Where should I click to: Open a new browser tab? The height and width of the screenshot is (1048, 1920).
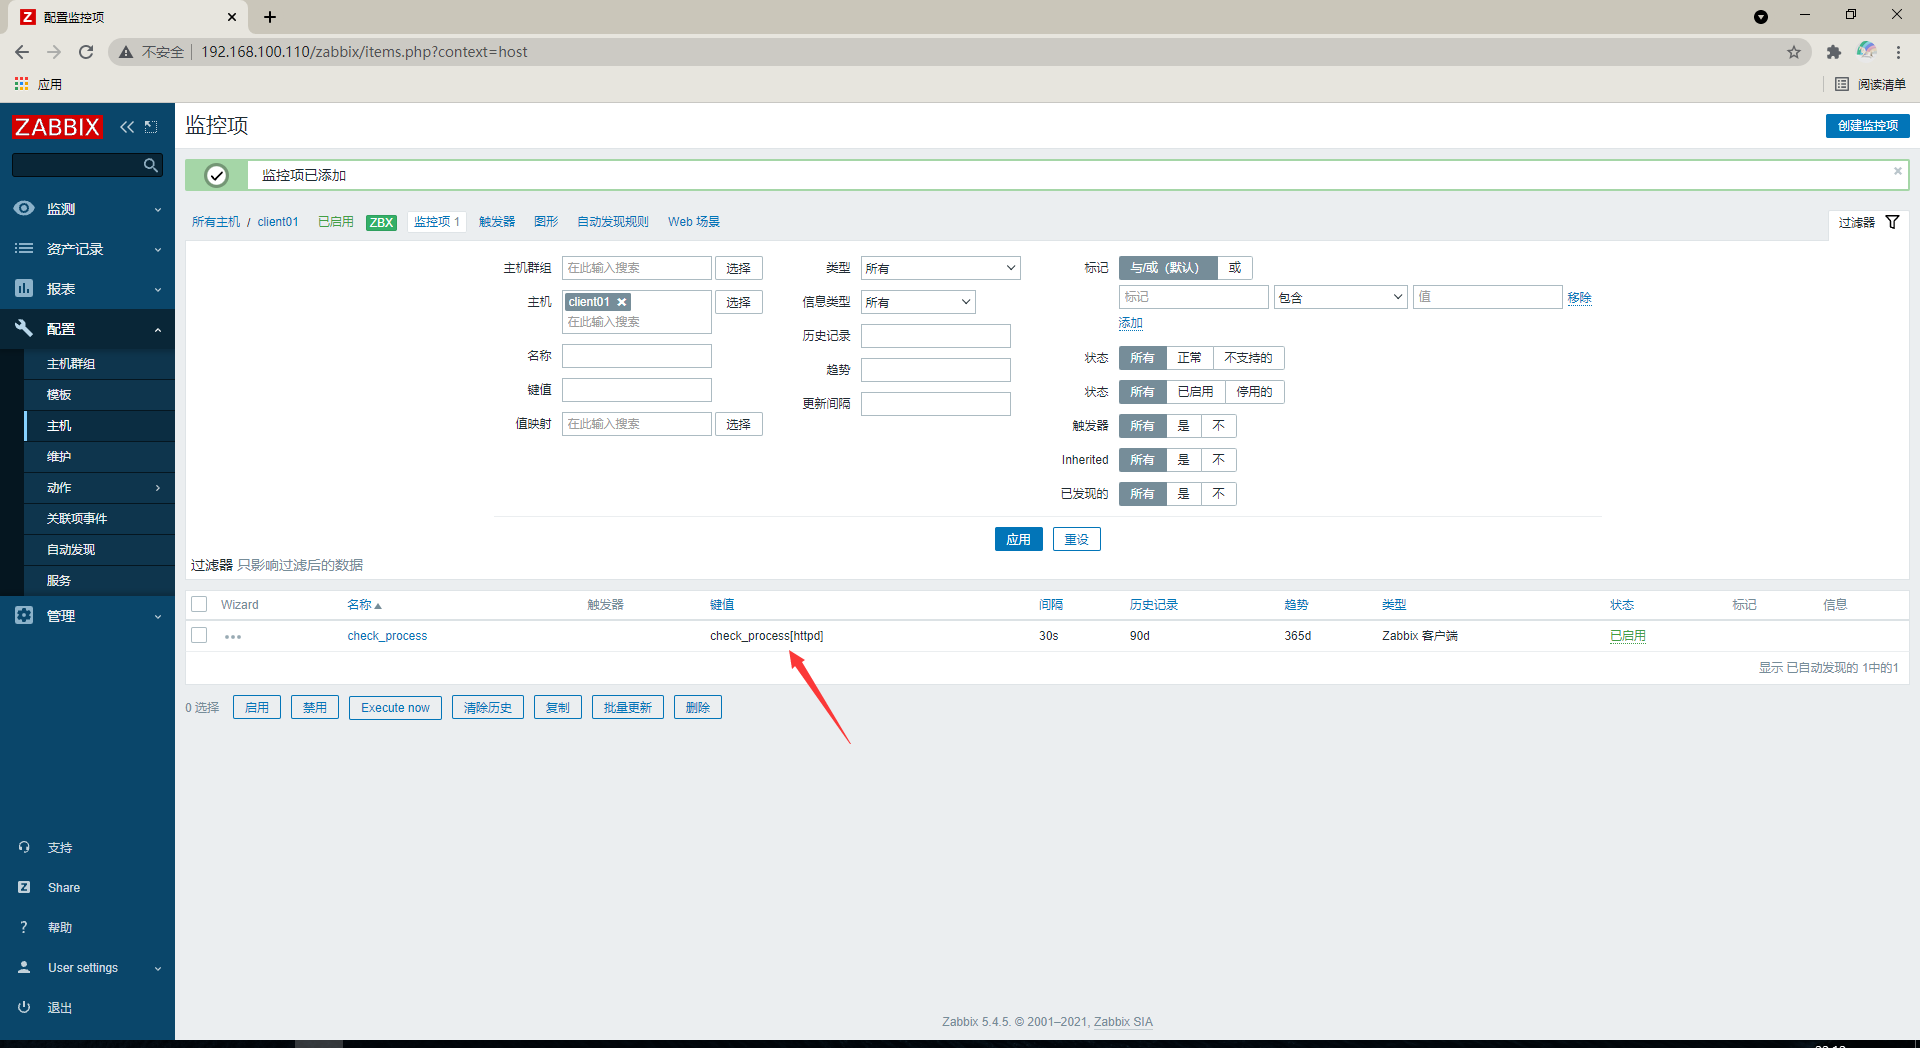(x=270, y=17)
